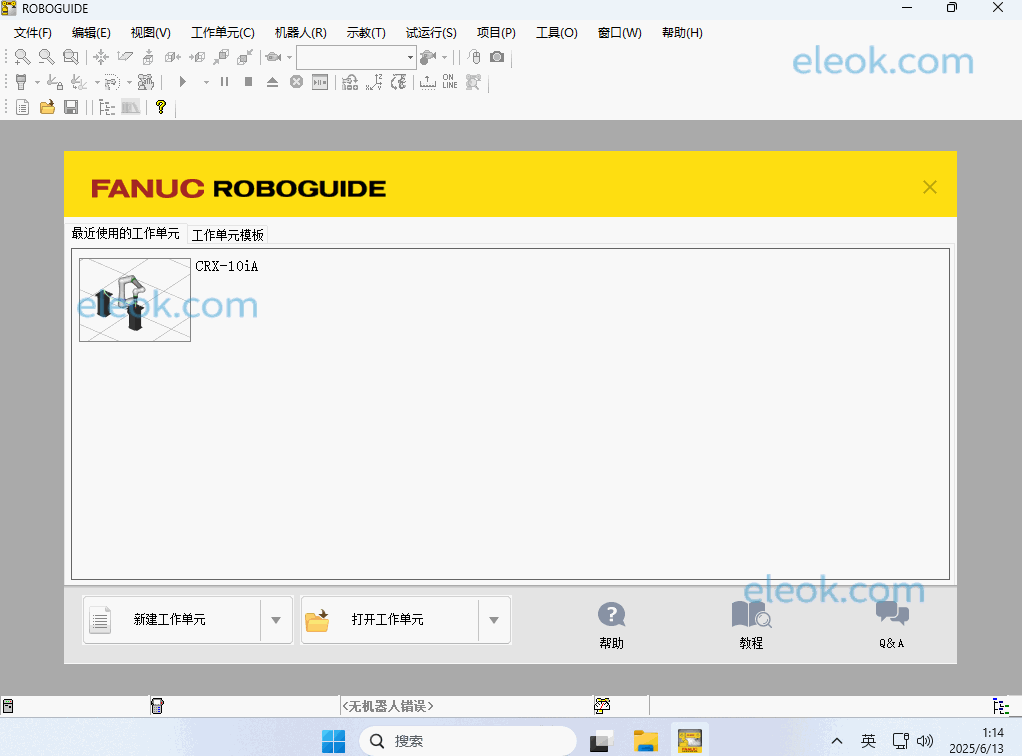1022x756 pixels.
Task: Switch to the 工作单元模板 tab
Action: tap(227, 235)
